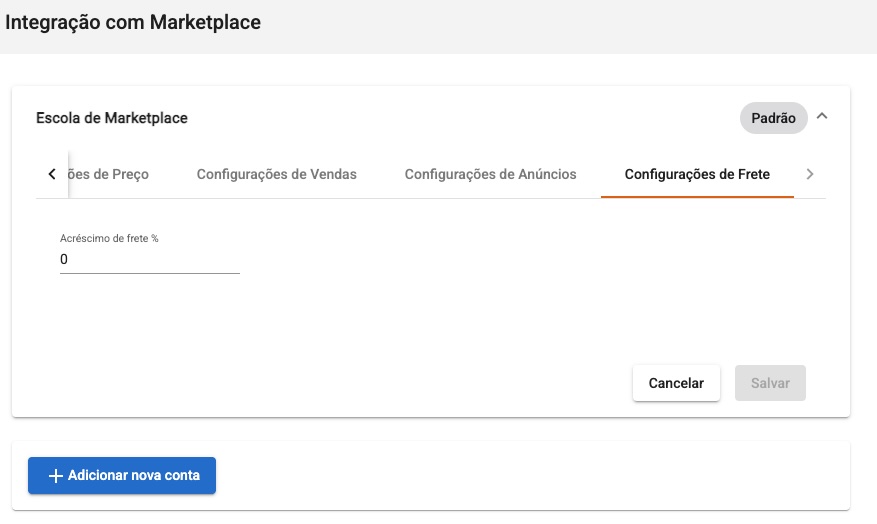Click the plus icon on Adicionar nova conta

point(55,475)
